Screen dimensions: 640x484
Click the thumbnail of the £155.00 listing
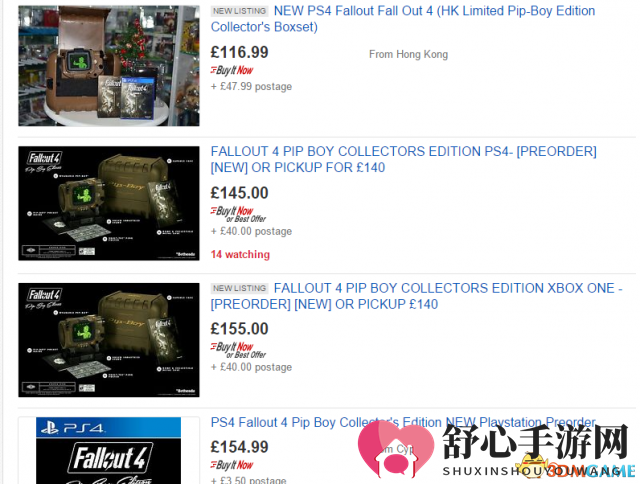(x=109, y=340)
